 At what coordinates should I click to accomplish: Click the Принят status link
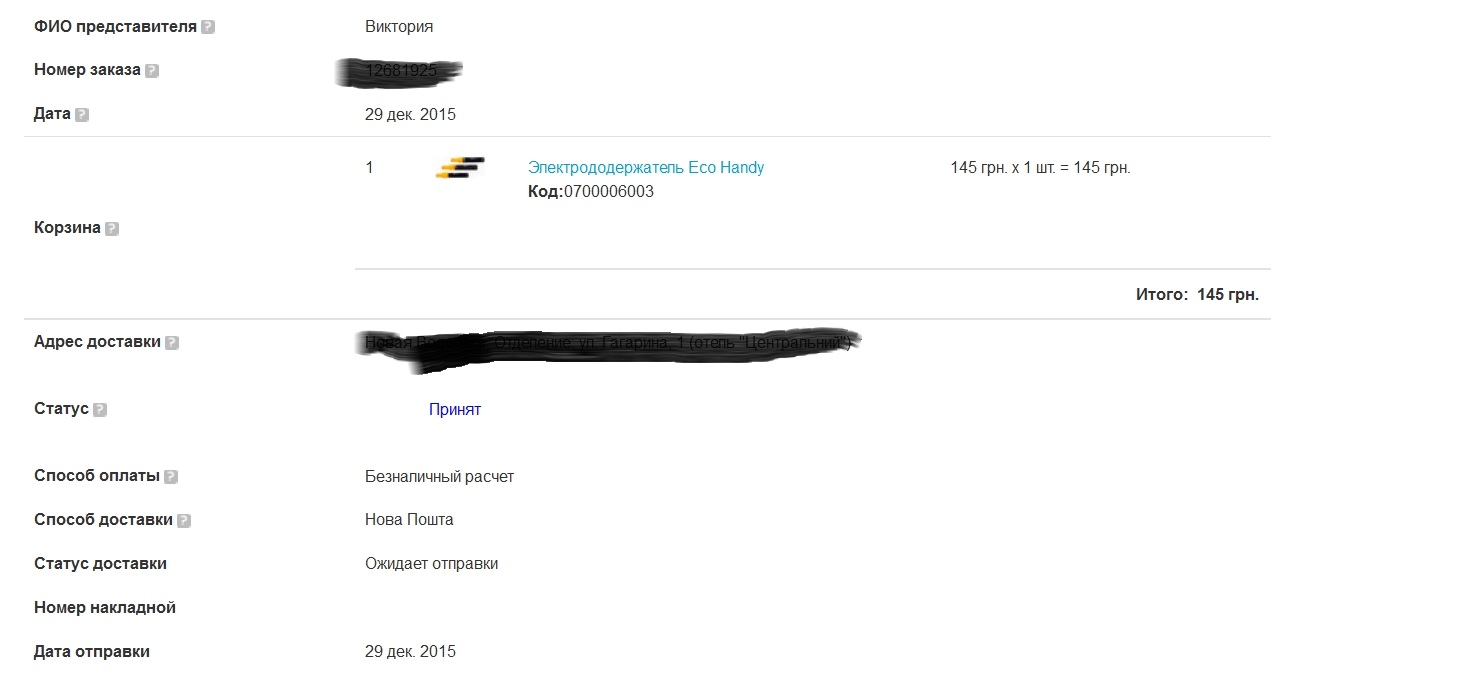[455, 409]
